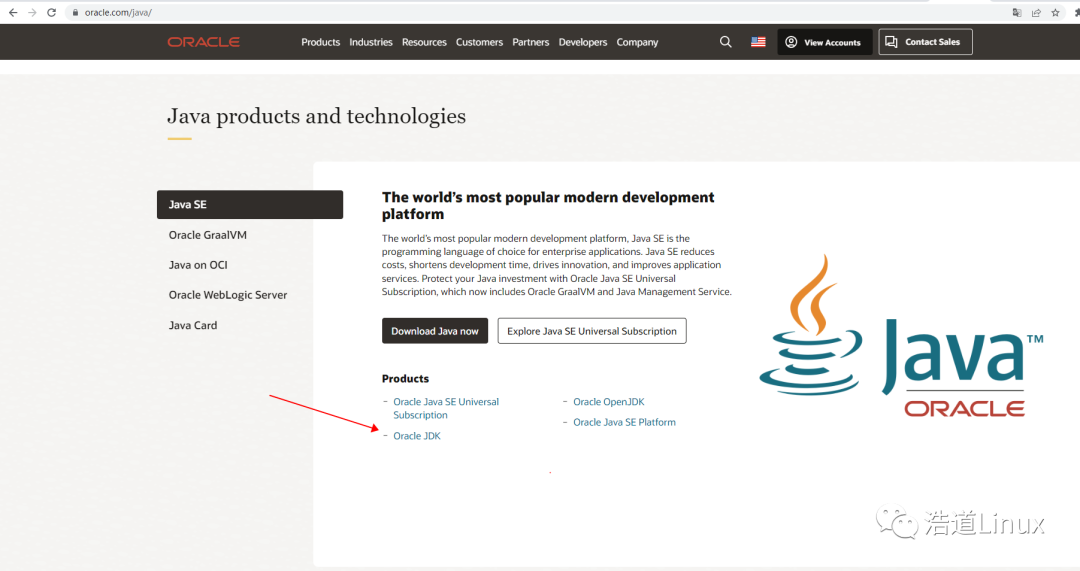
Task: Open the Oracle JDK link
Action: click(417, 436)
